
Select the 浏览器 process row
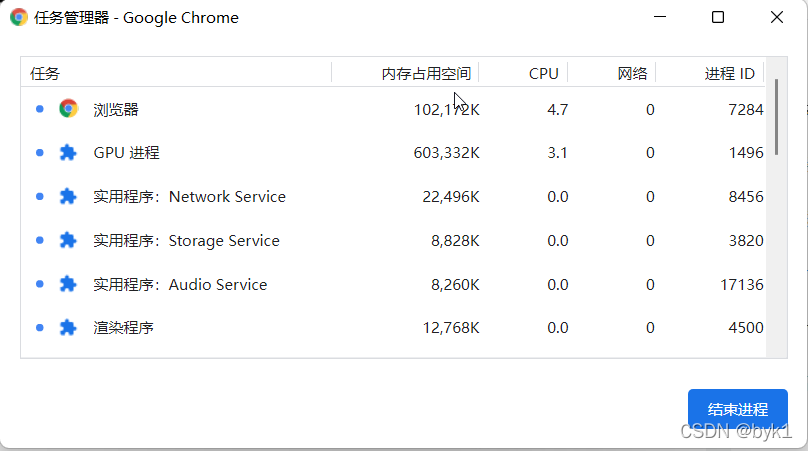tap(116, 110)
